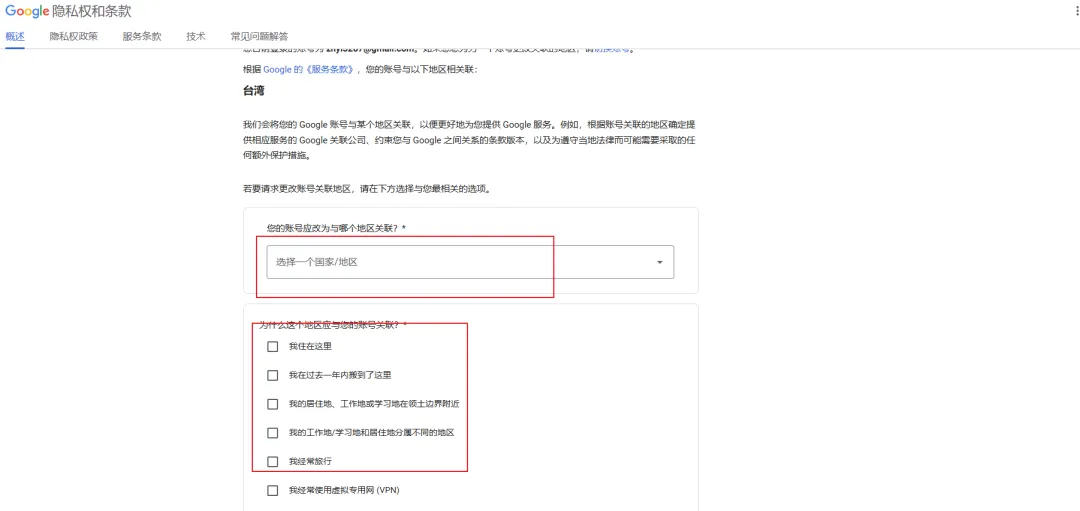This screenshot has width=1080, height=511.
Task: Tick 我的居住地、工作地或学习地在领土边界附近
Action: pos(273,404)
